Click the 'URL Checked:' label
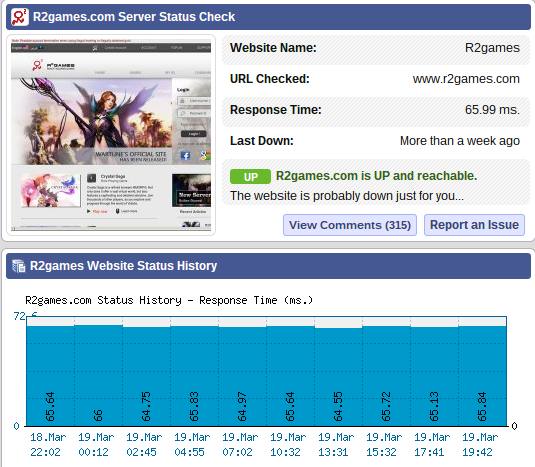The image size is (535, 467). [x=270, y=79]
